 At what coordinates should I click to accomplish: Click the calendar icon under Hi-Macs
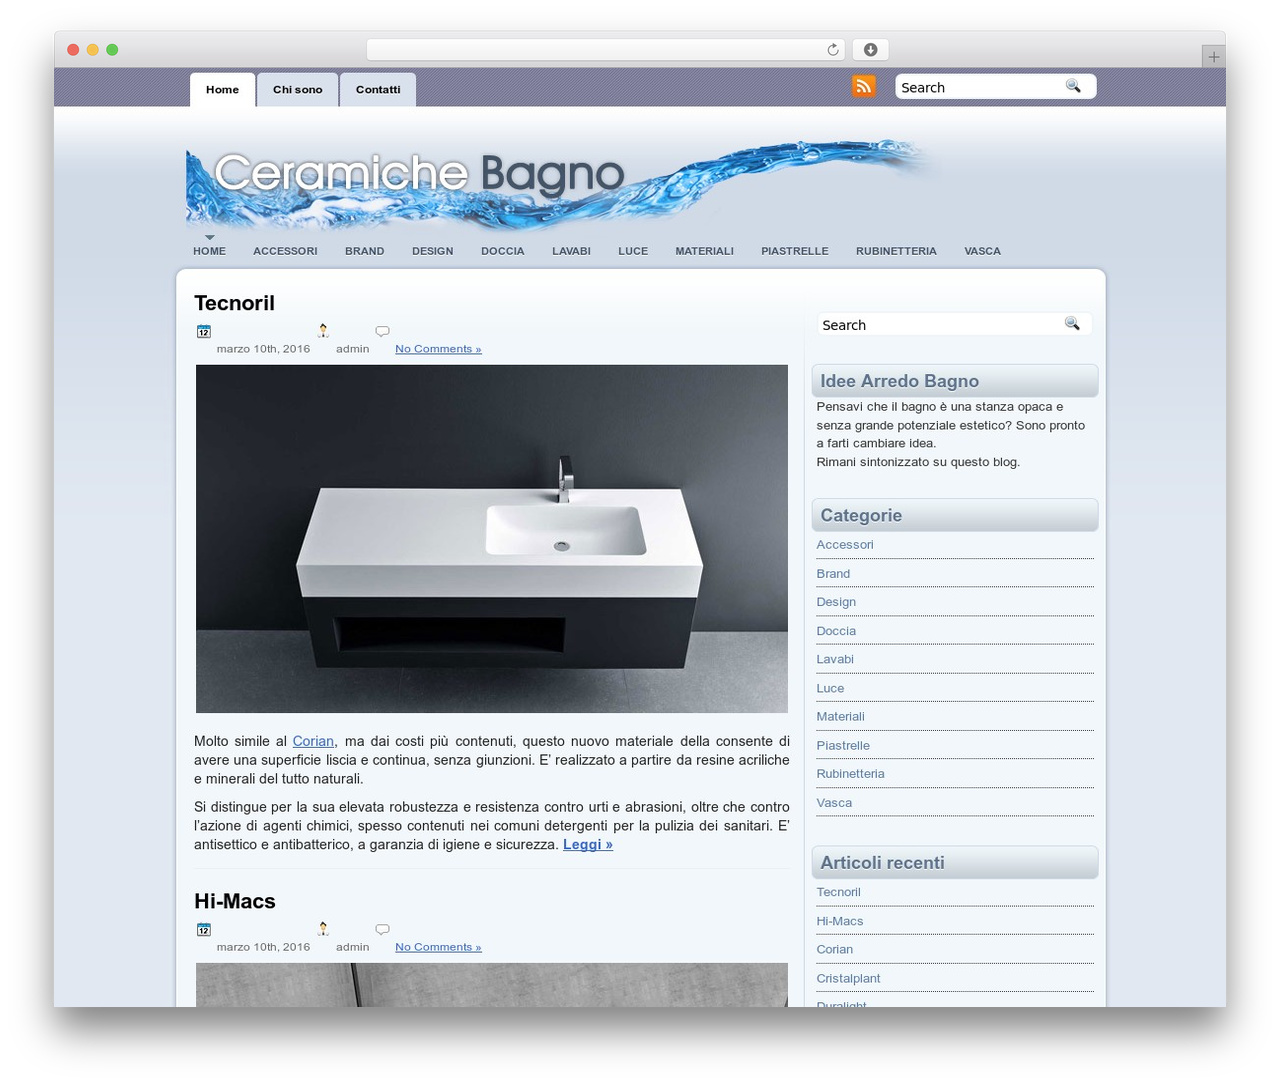[x=204, y=929]
